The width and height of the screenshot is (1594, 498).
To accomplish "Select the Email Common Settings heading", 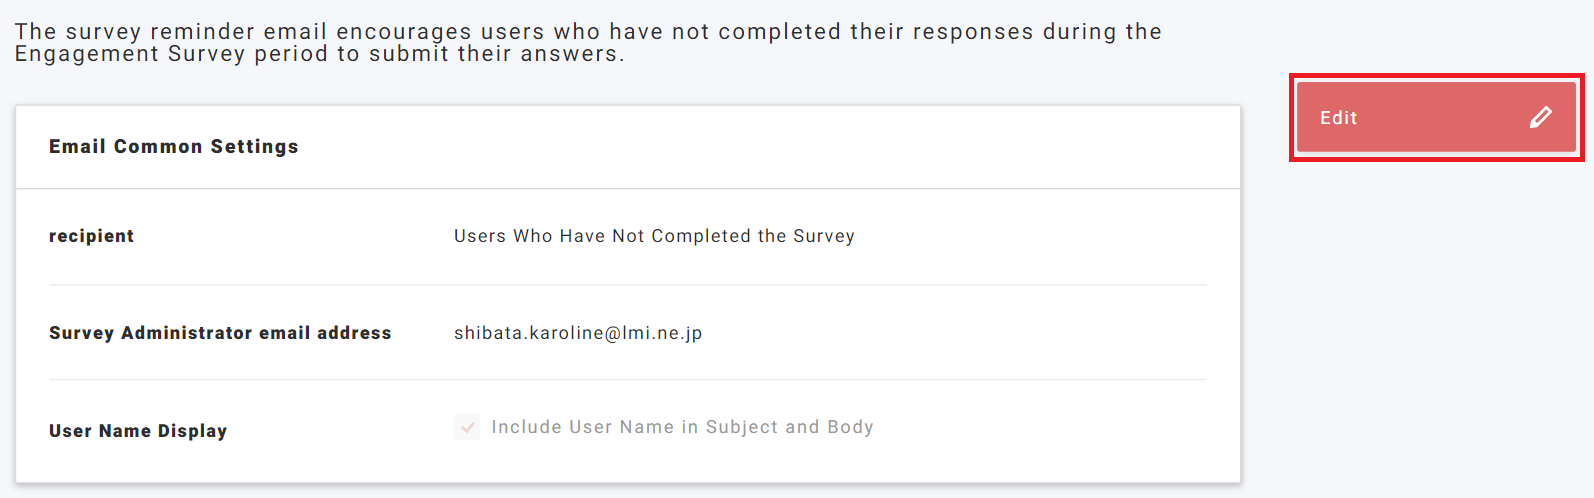I will 174,147.
